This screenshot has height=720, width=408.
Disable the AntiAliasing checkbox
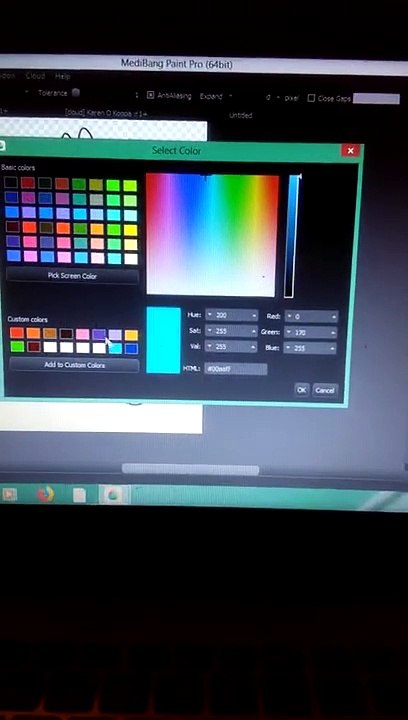(151, 95)
